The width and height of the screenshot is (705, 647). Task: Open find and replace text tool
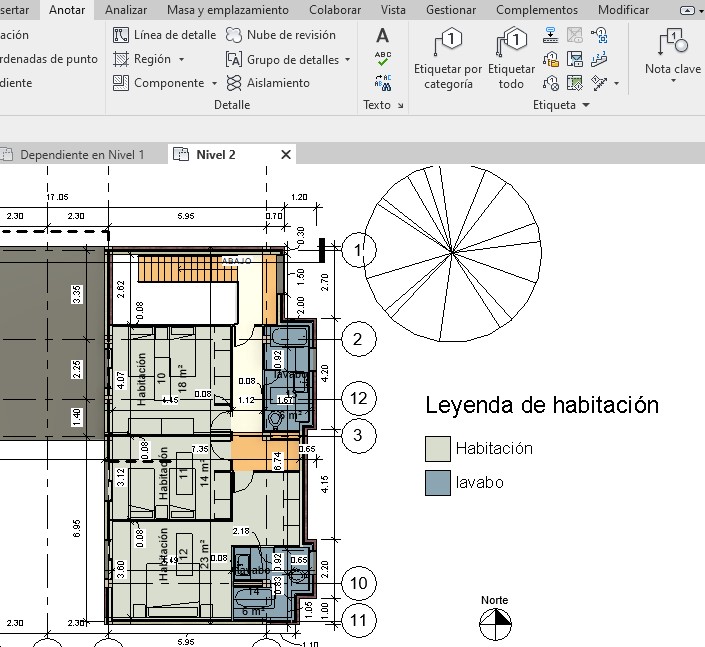382,83
